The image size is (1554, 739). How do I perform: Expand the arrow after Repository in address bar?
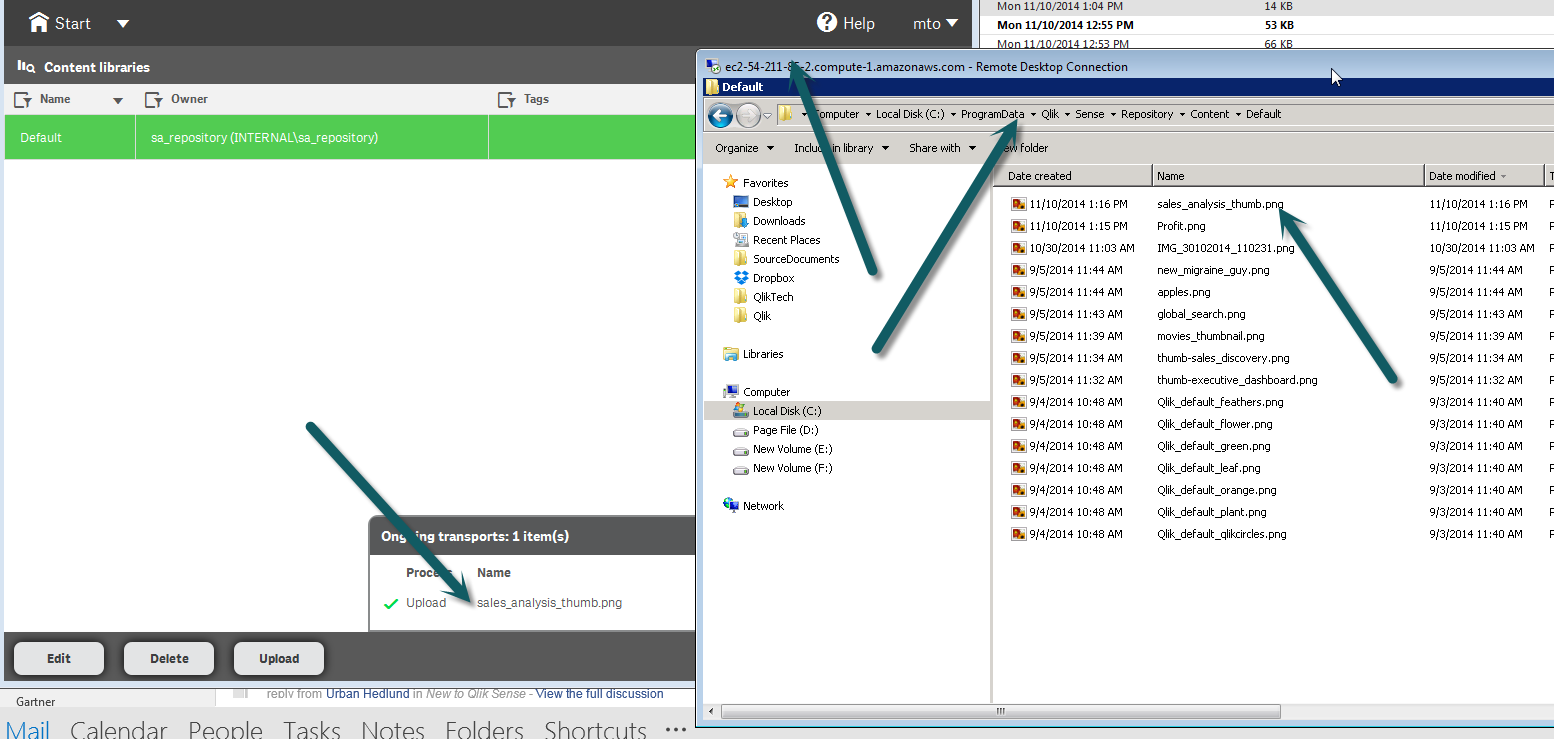[x=1182, y=114]
